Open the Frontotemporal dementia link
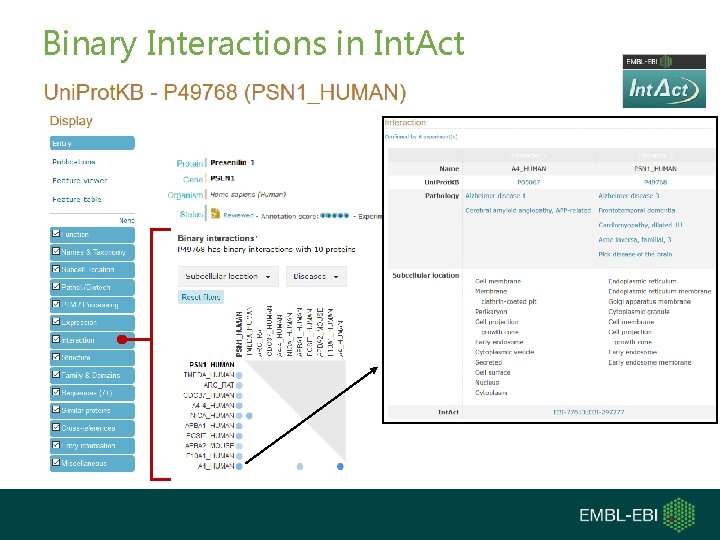Image resolution: width=720 pixels, height=540 pixels. click(x=637, y=210)
